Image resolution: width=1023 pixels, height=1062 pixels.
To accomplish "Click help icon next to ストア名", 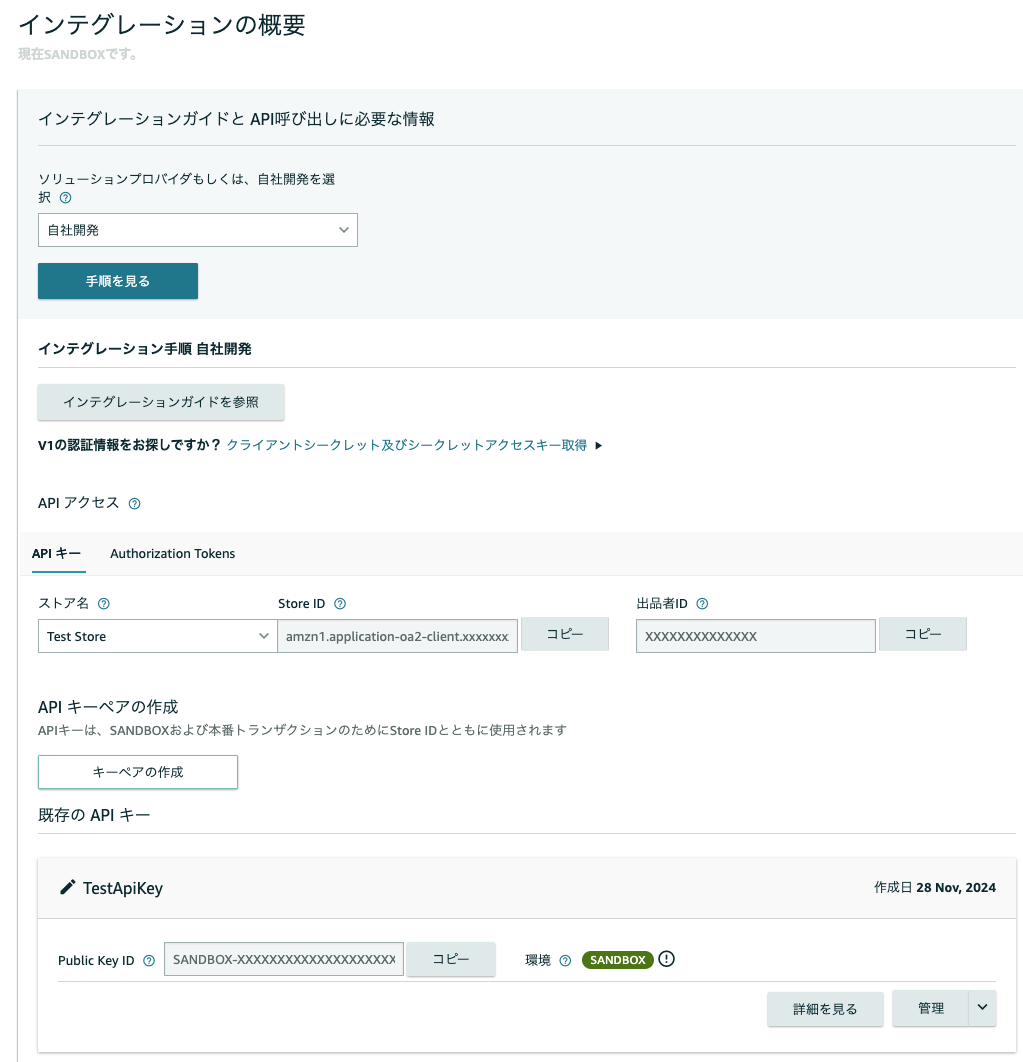I will [104, 603].
